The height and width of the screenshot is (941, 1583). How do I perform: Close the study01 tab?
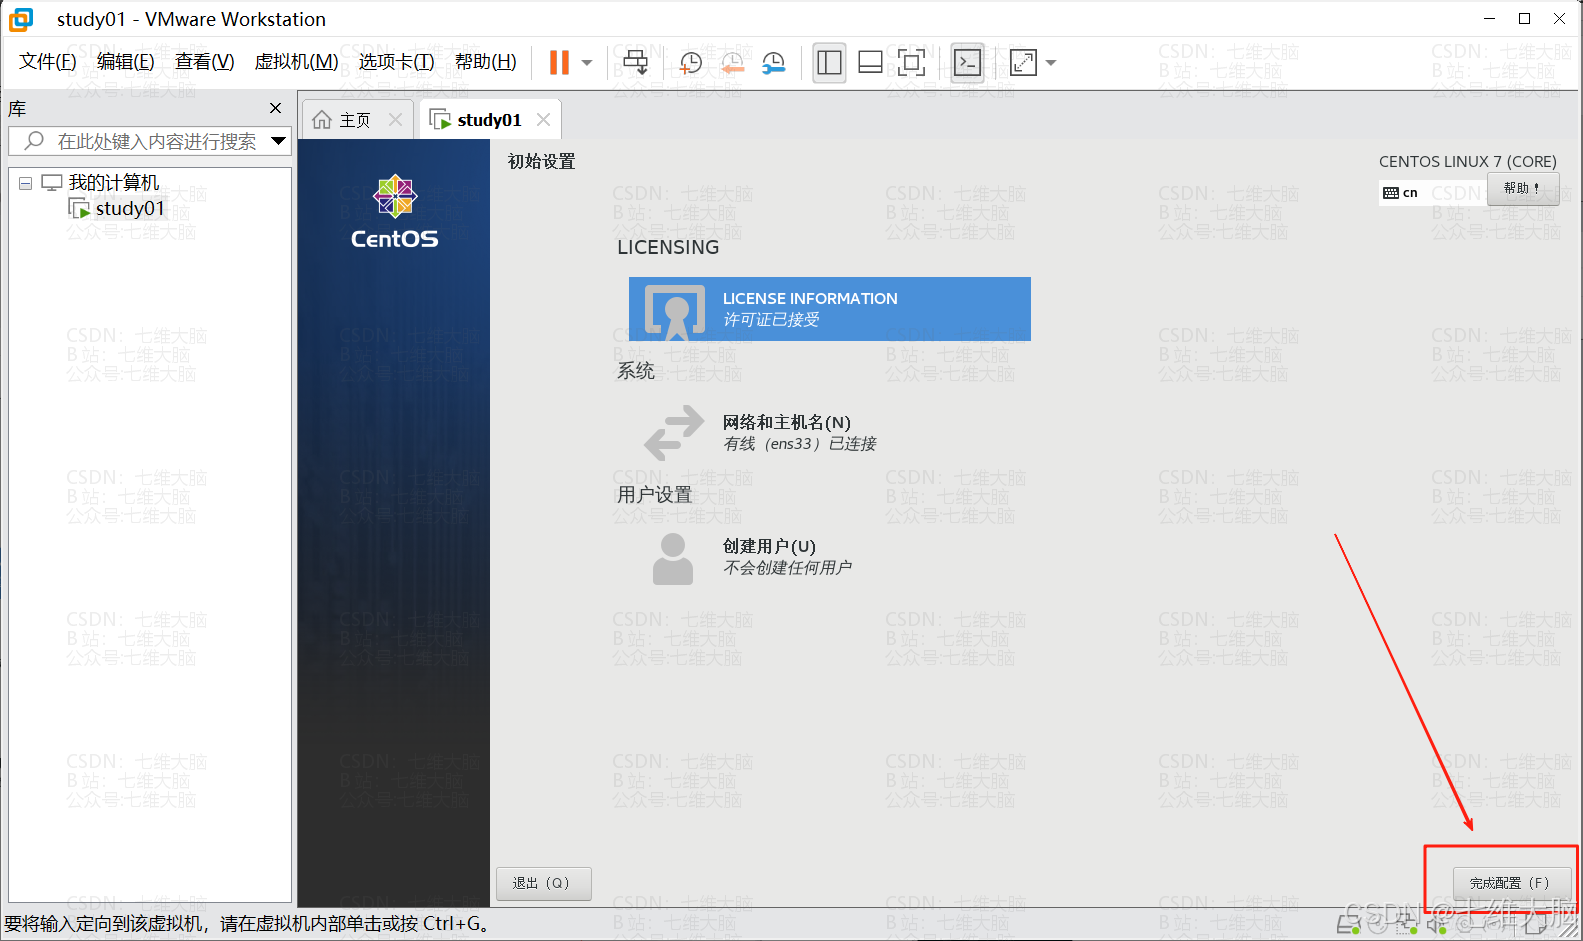(543, 120)
